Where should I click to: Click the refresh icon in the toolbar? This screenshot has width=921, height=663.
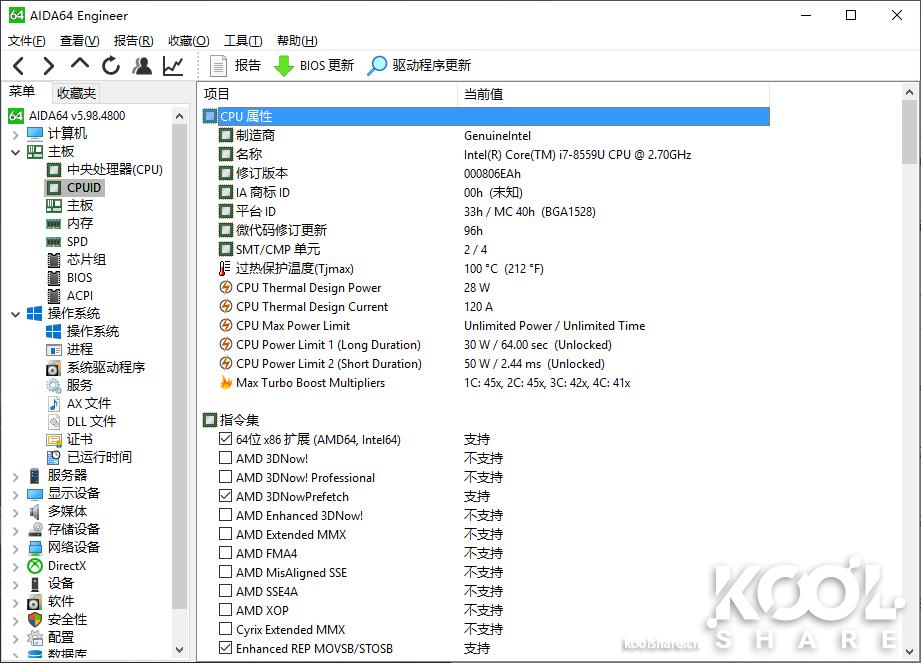point(110,65)
